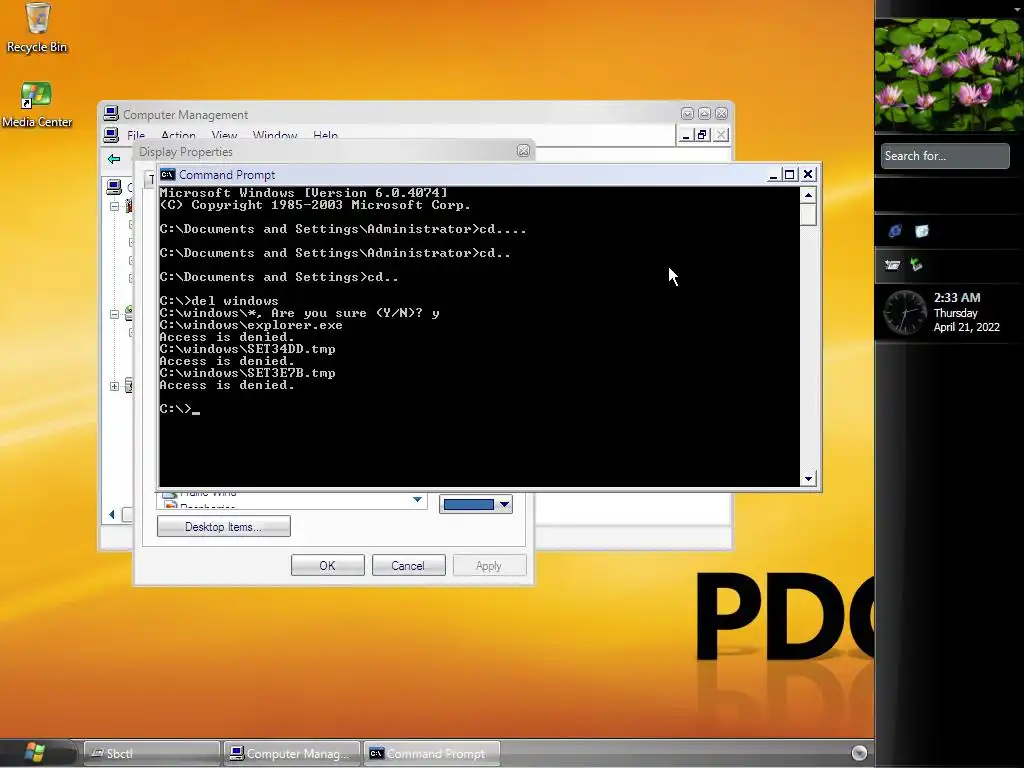Minimize the Command Prompt window

(x=773, y=174)
